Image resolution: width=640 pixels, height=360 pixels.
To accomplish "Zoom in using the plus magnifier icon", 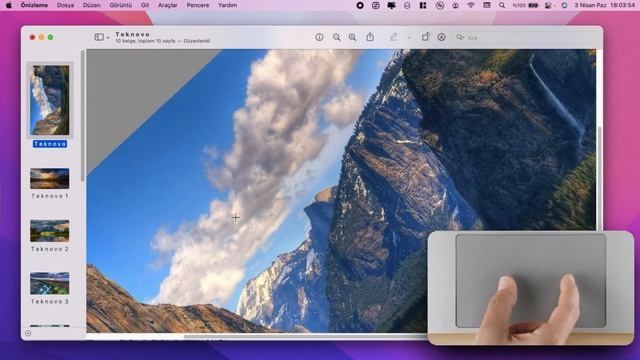I will coord(352,37).
